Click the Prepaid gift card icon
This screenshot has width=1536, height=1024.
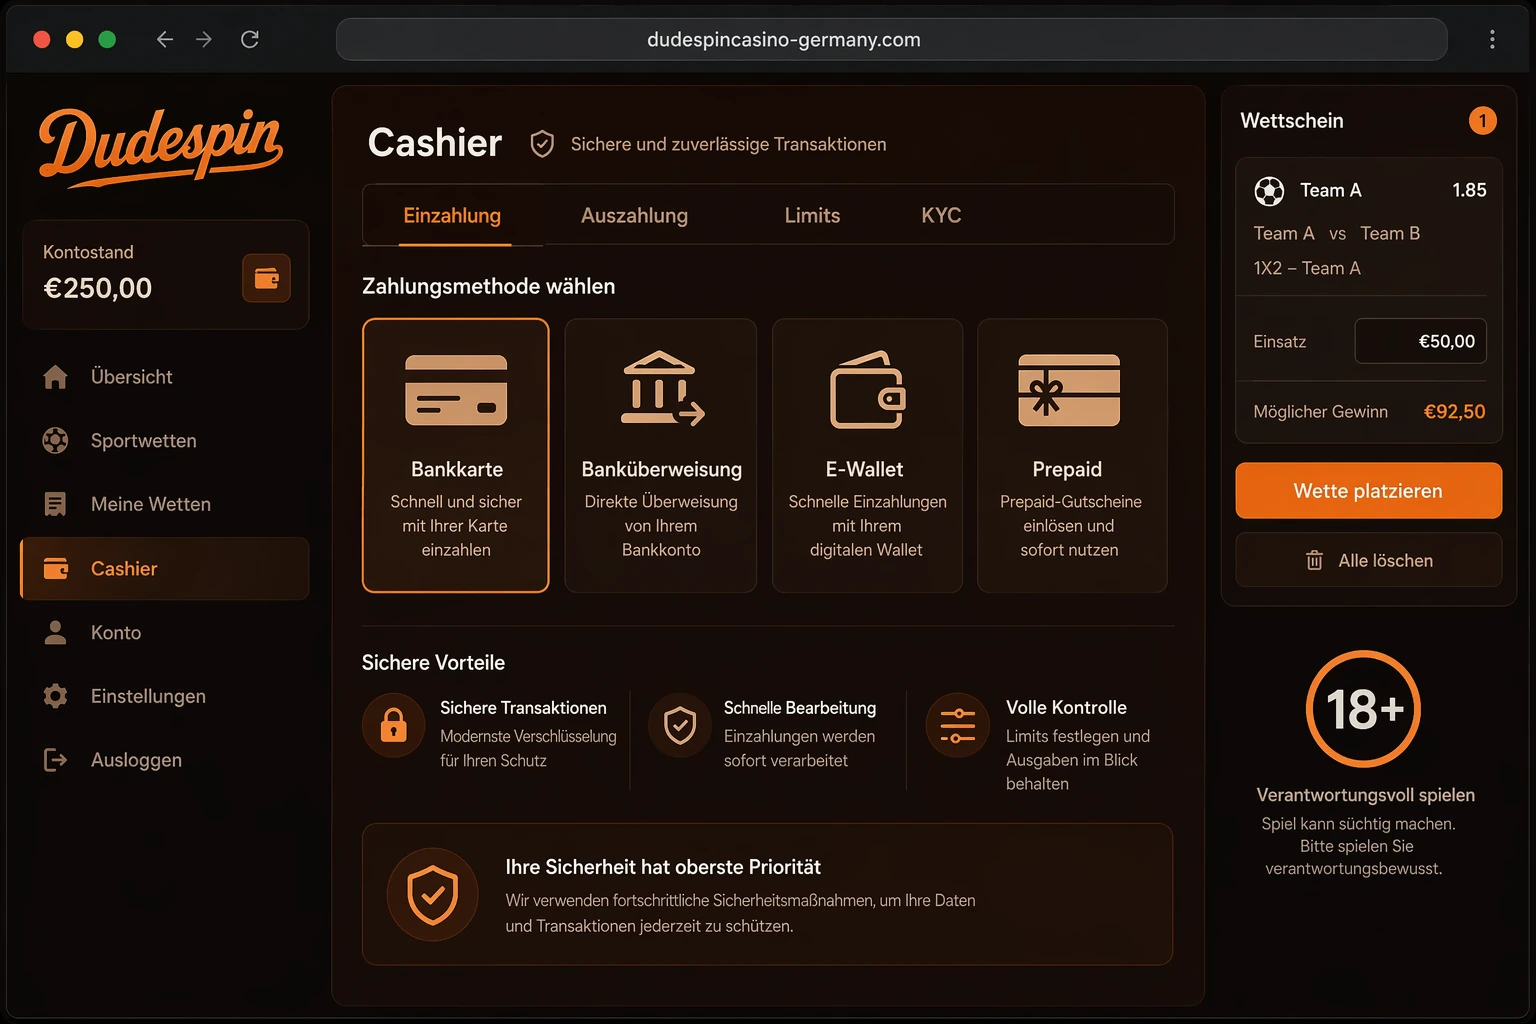(1069, 390)
